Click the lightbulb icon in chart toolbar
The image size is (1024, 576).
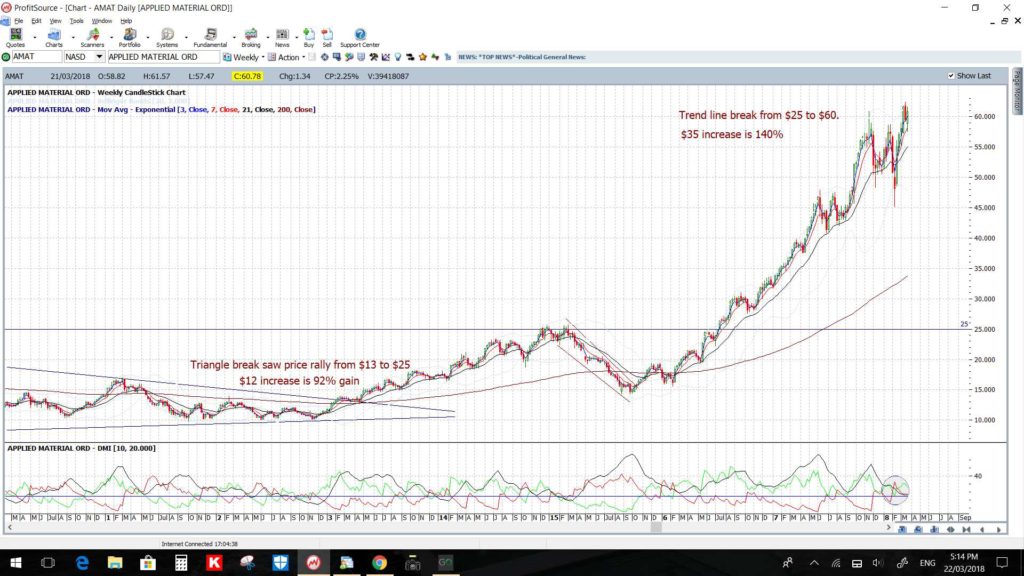(x=398, y=57)
